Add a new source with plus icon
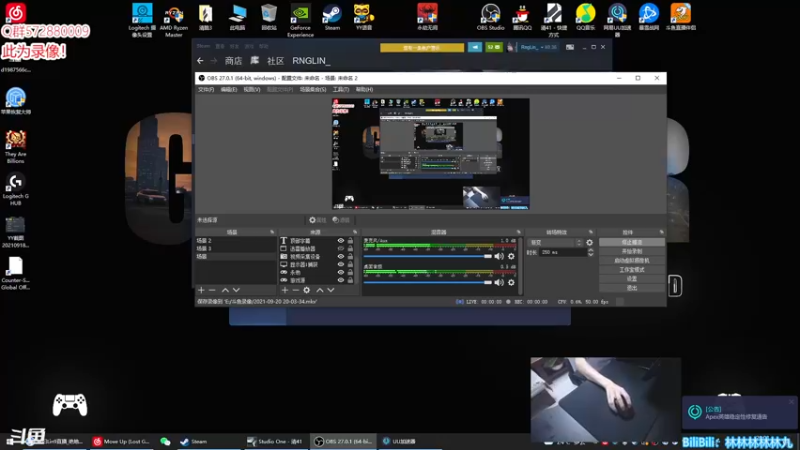 click(x=285, y=290)
